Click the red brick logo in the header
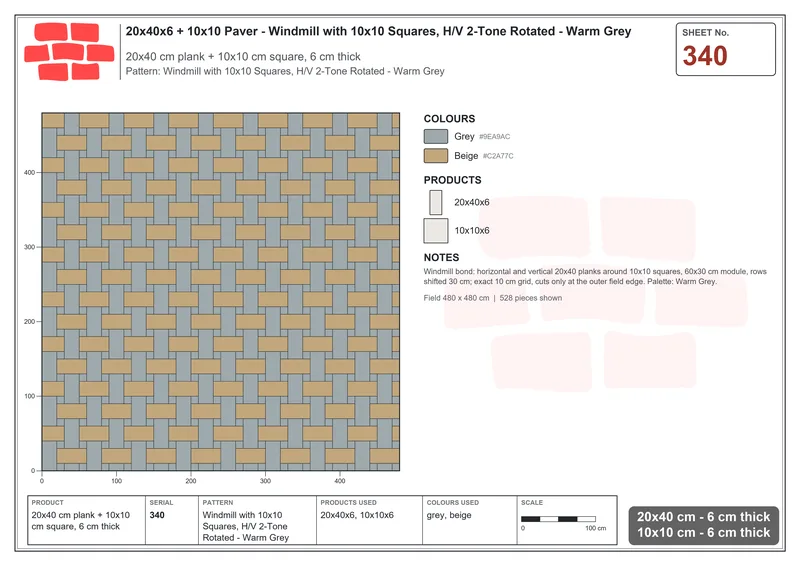This screenshot has height=566, width=800. pos(69,52)
